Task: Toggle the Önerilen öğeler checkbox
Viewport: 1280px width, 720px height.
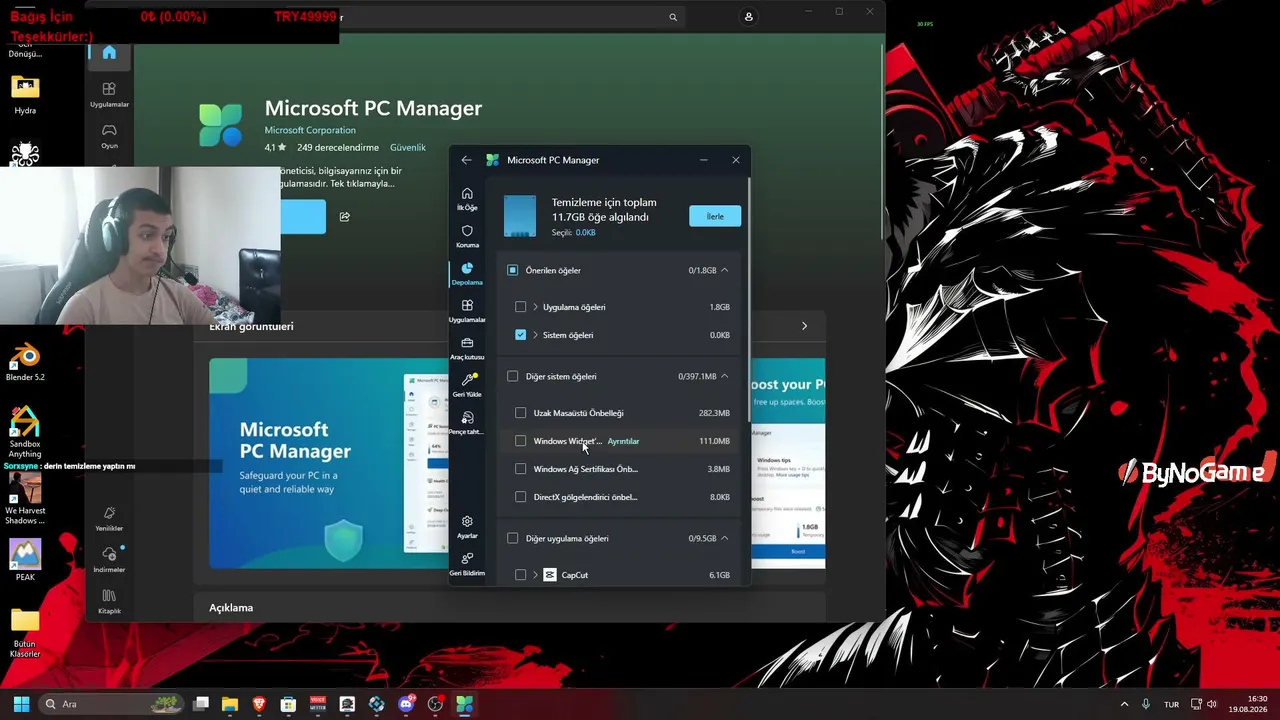Action: tap(513, 270)
